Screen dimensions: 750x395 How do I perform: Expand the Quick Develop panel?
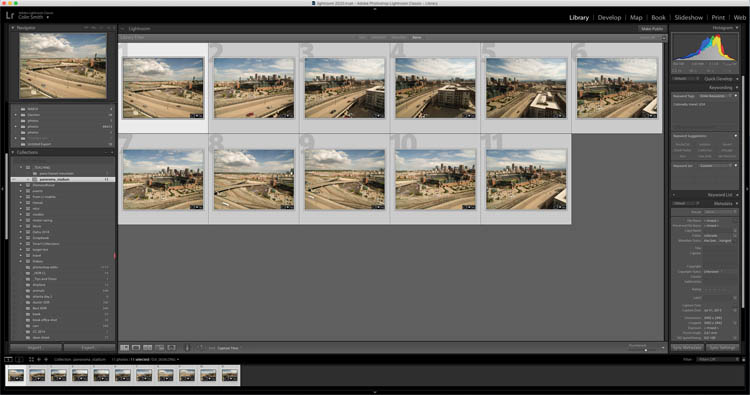(737, 78)
